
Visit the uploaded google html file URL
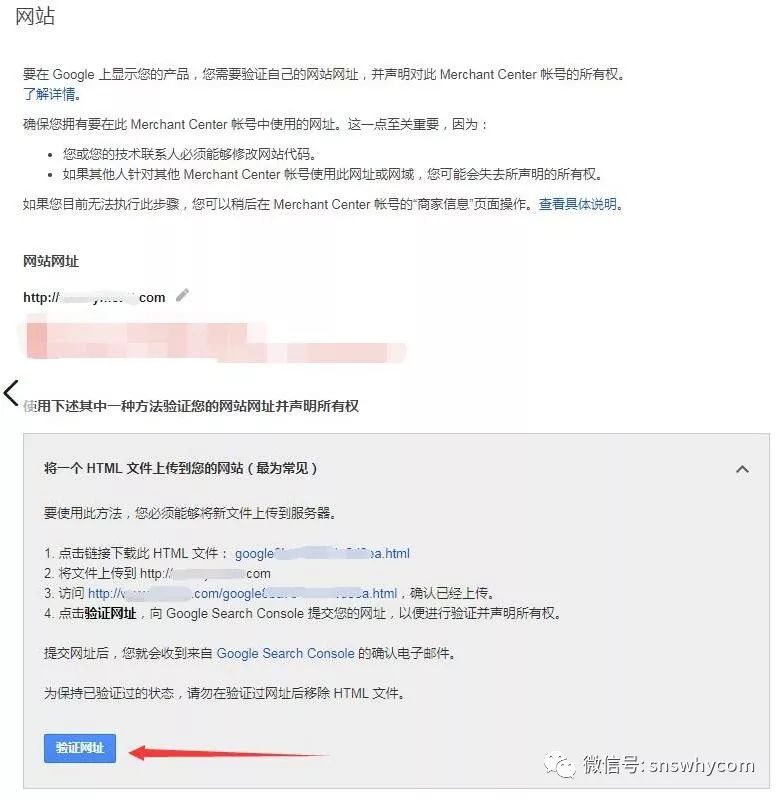[x=242, y=593]
